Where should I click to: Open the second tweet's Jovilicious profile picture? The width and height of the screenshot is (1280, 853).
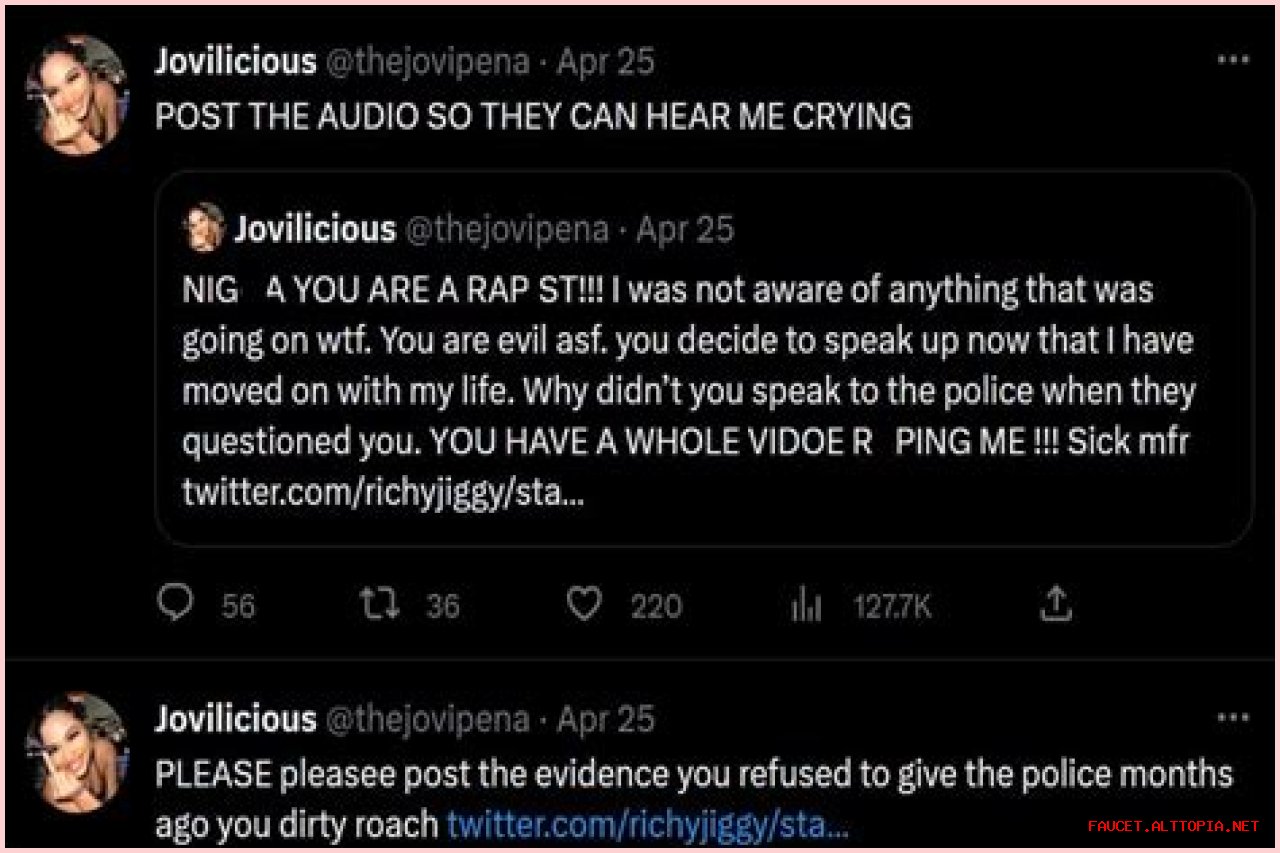(x=77, y=752)
